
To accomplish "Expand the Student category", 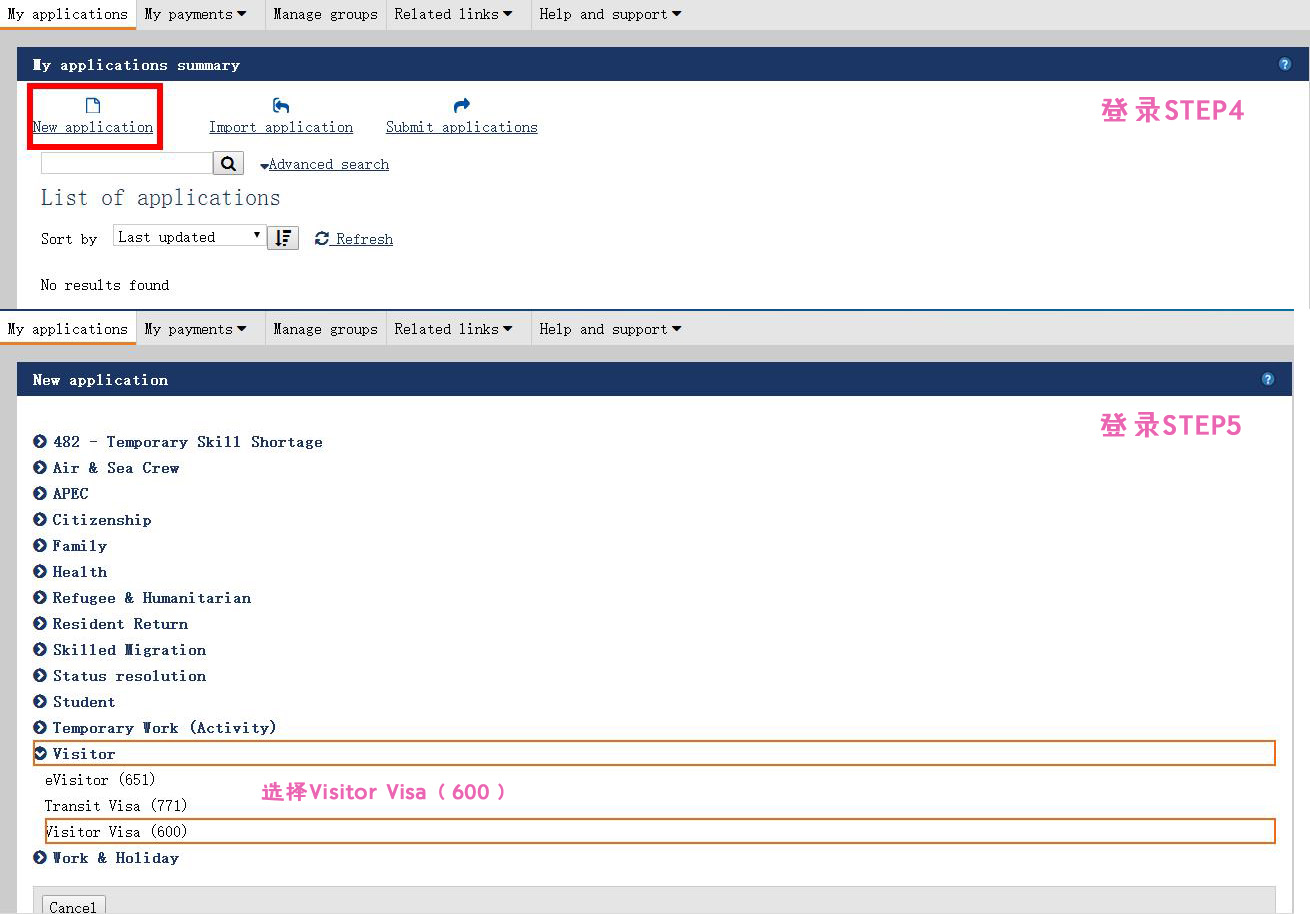I will (74, 702).
